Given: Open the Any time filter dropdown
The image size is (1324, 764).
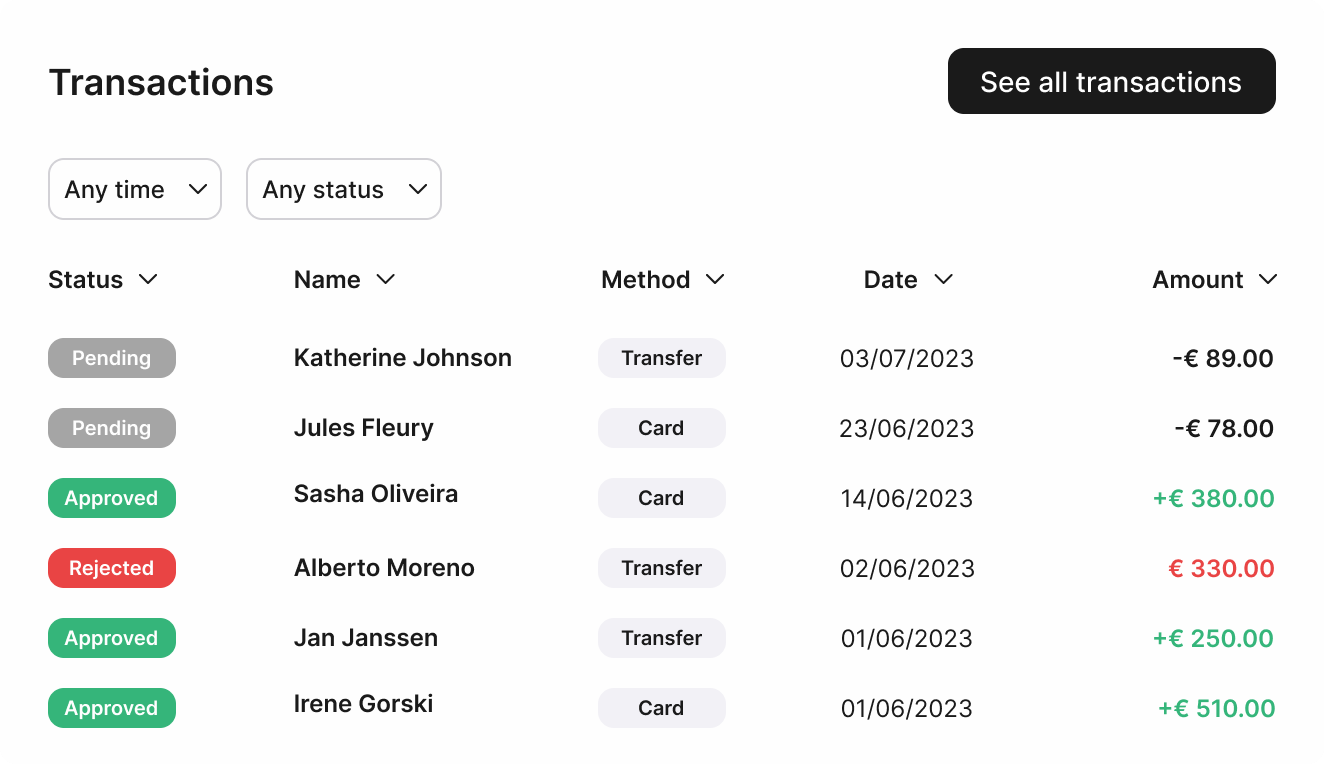Looking at the screenshot, I should coord(135,189).
